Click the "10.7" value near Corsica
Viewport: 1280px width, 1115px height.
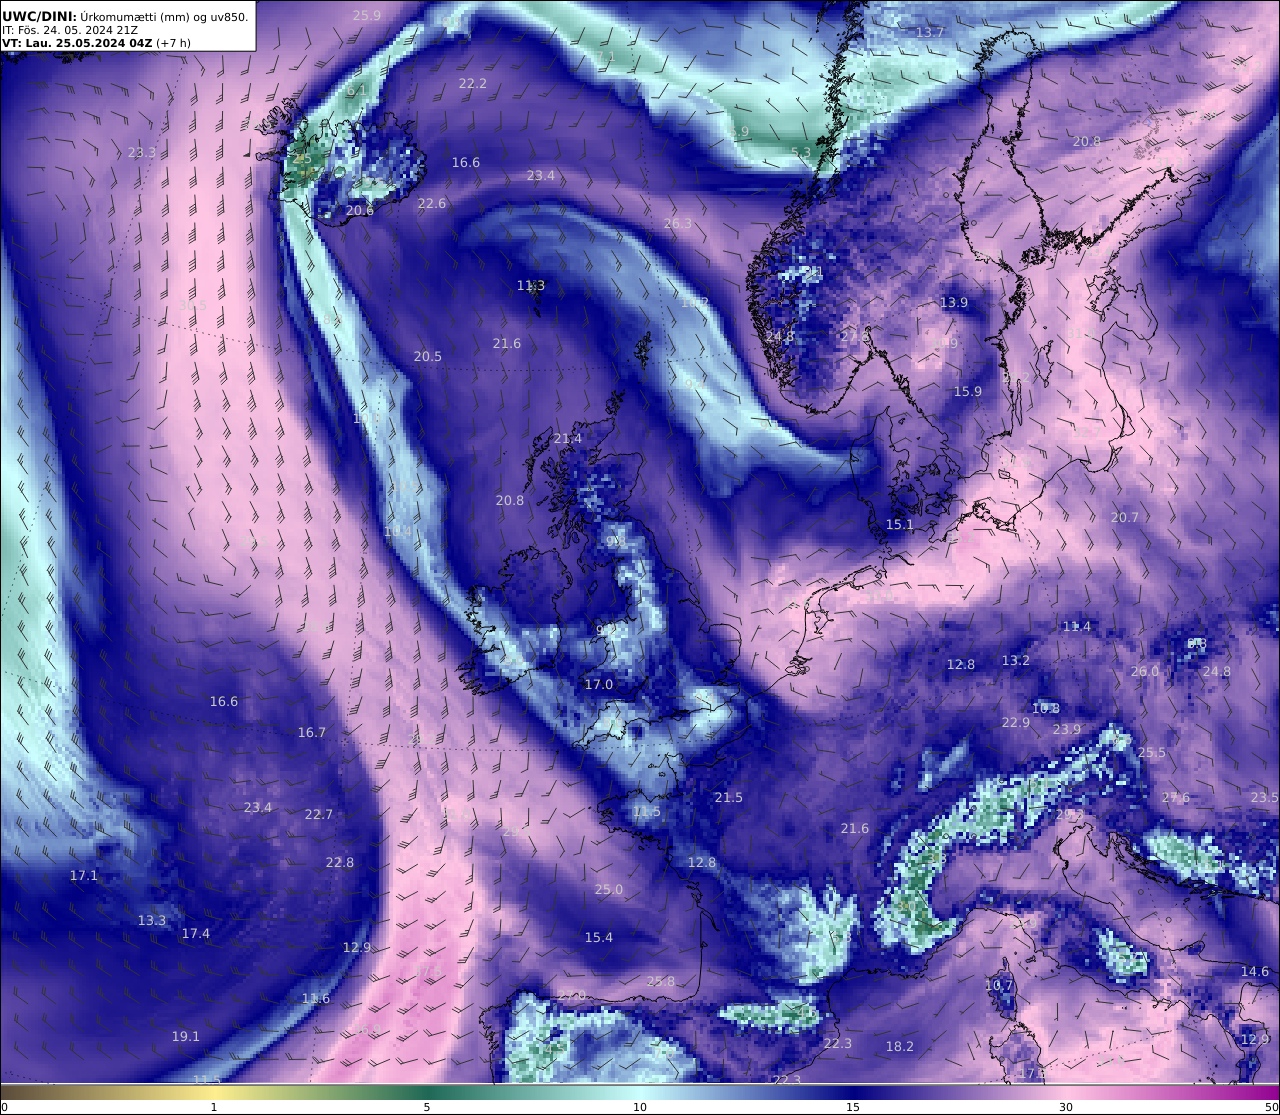coord(999,985)
